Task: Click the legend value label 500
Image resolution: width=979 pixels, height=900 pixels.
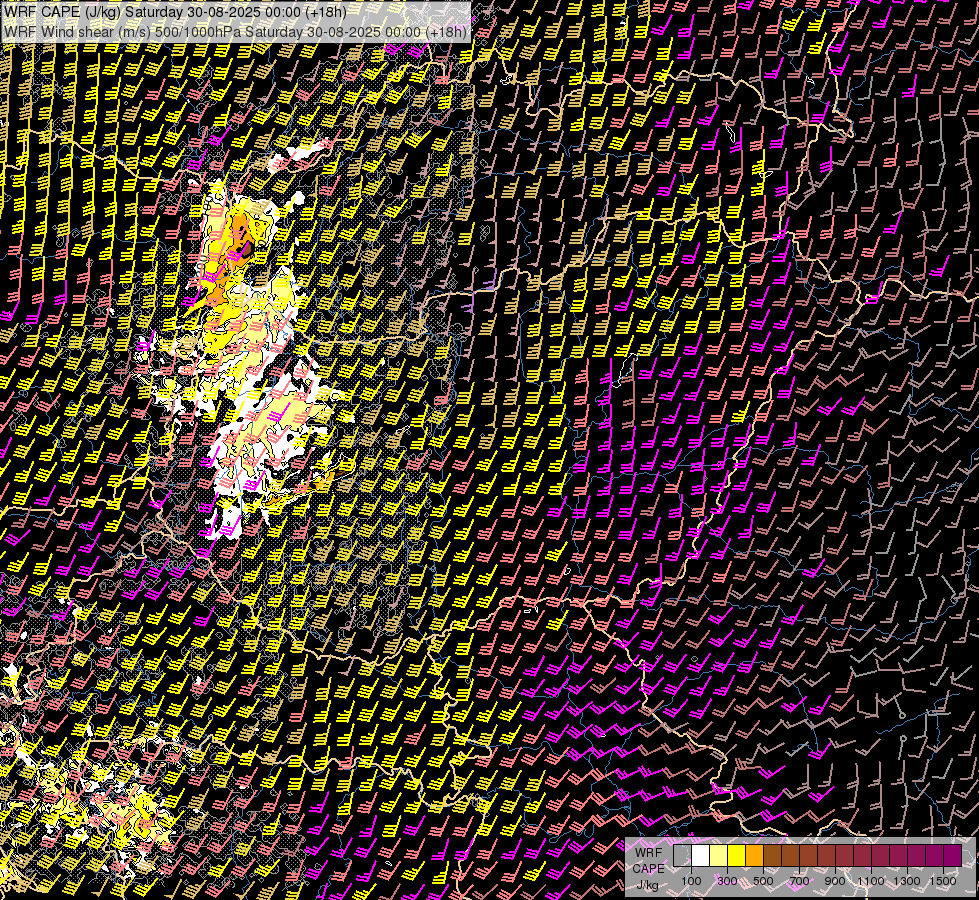Action: pos(763,881)
